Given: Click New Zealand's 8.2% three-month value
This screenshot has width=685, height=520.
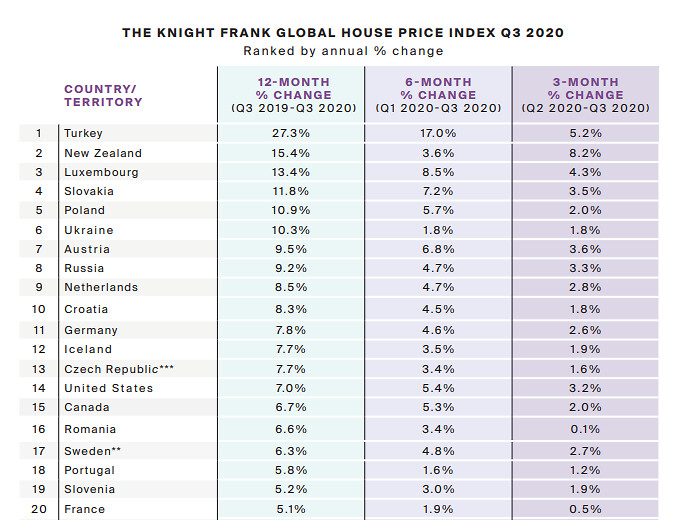Looking at the screenshot, I should tap(586, 153).
